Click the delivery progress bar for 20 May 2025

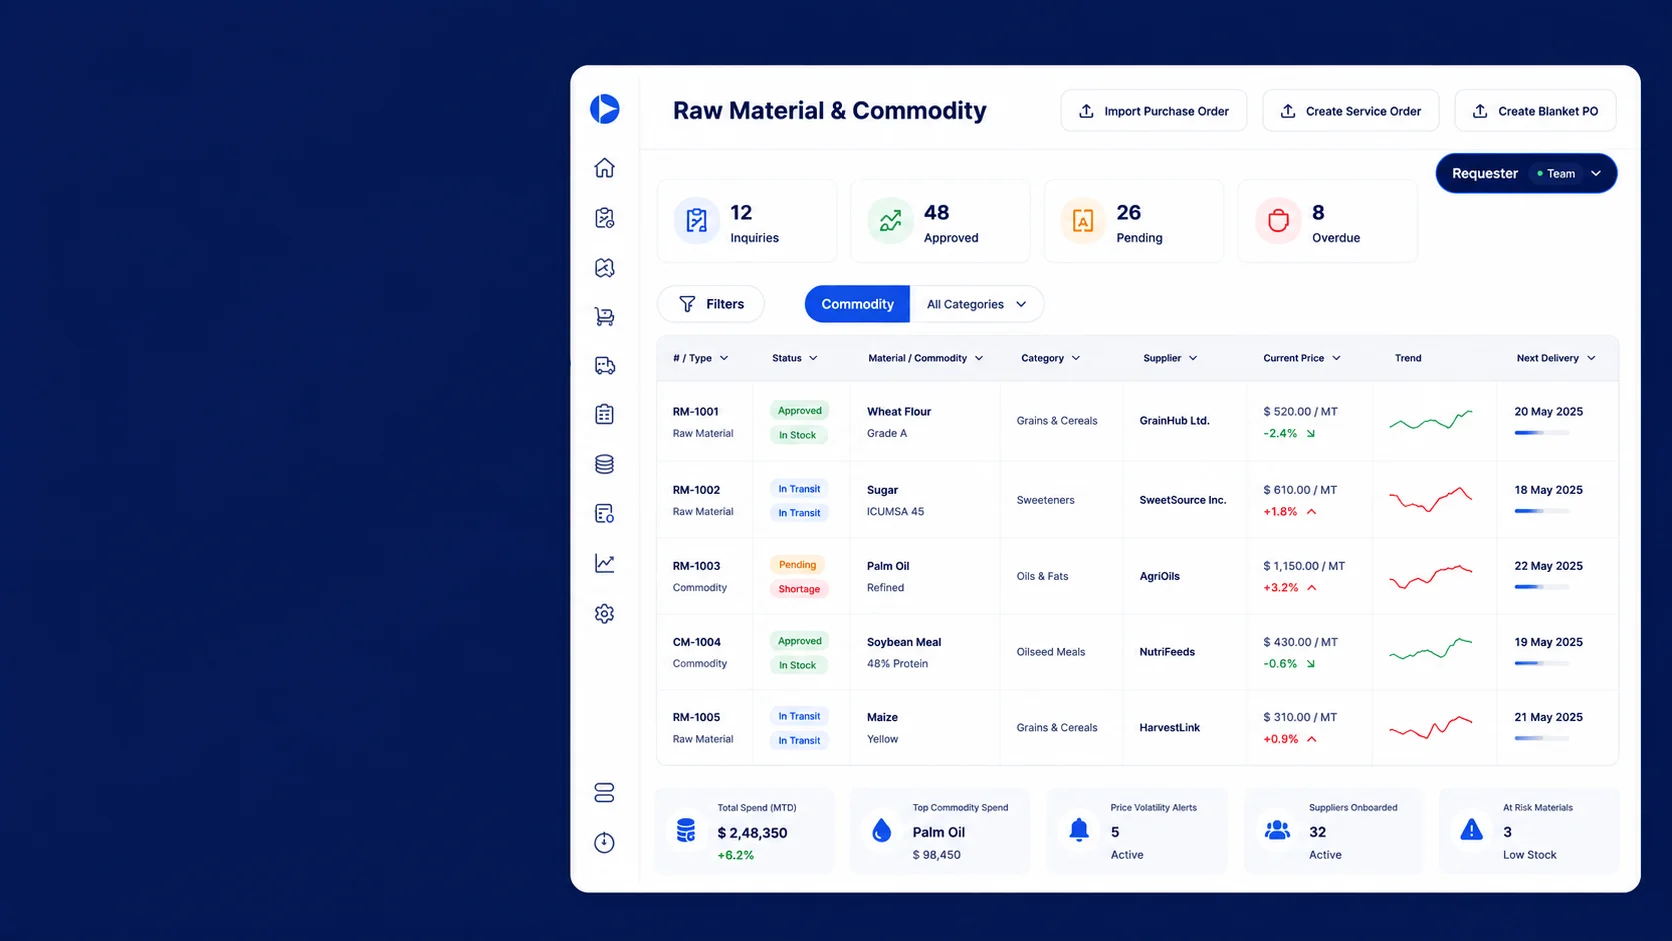pyautogui.click(x=1541, y=433)
